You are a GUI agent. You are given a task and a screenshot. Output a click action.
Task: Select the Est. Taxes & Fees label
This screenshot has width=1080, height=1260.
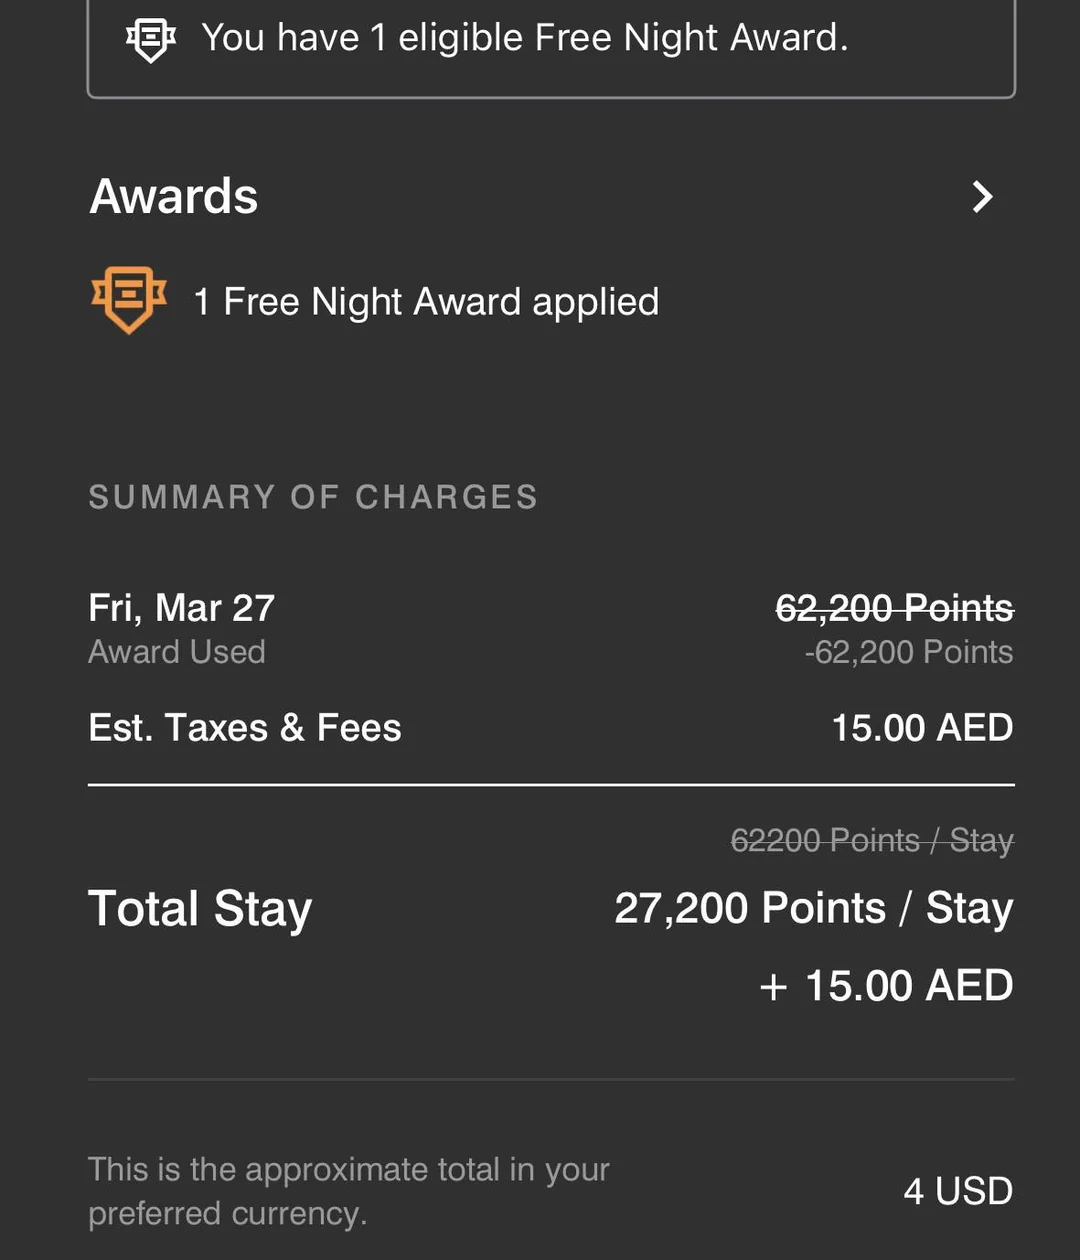[245, 728]
